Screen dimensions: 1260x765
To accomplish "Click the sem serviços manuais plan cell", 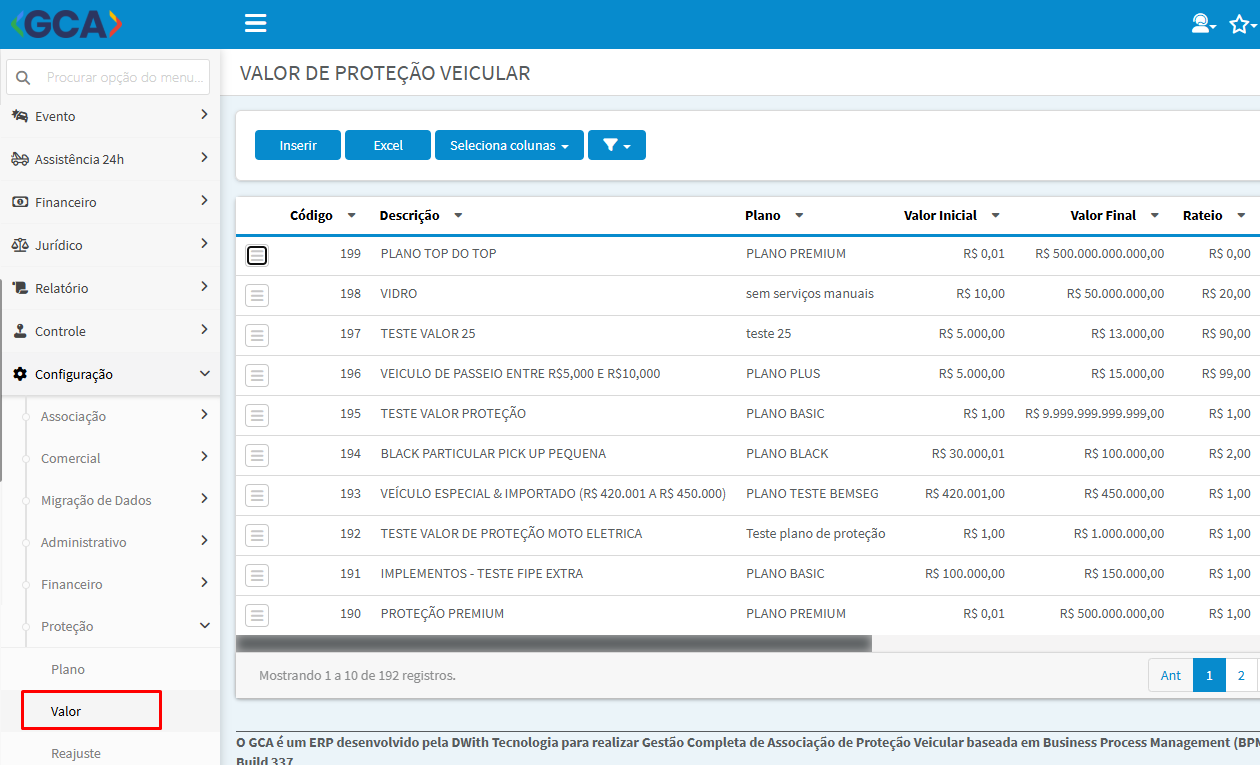I will (810, 293).
